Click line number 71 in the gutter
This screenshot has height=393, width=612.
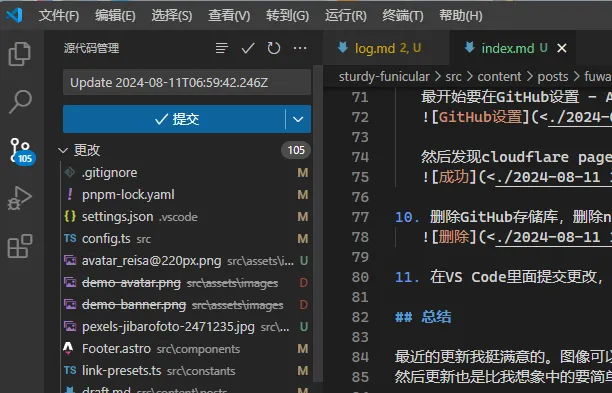coord(360,97)
